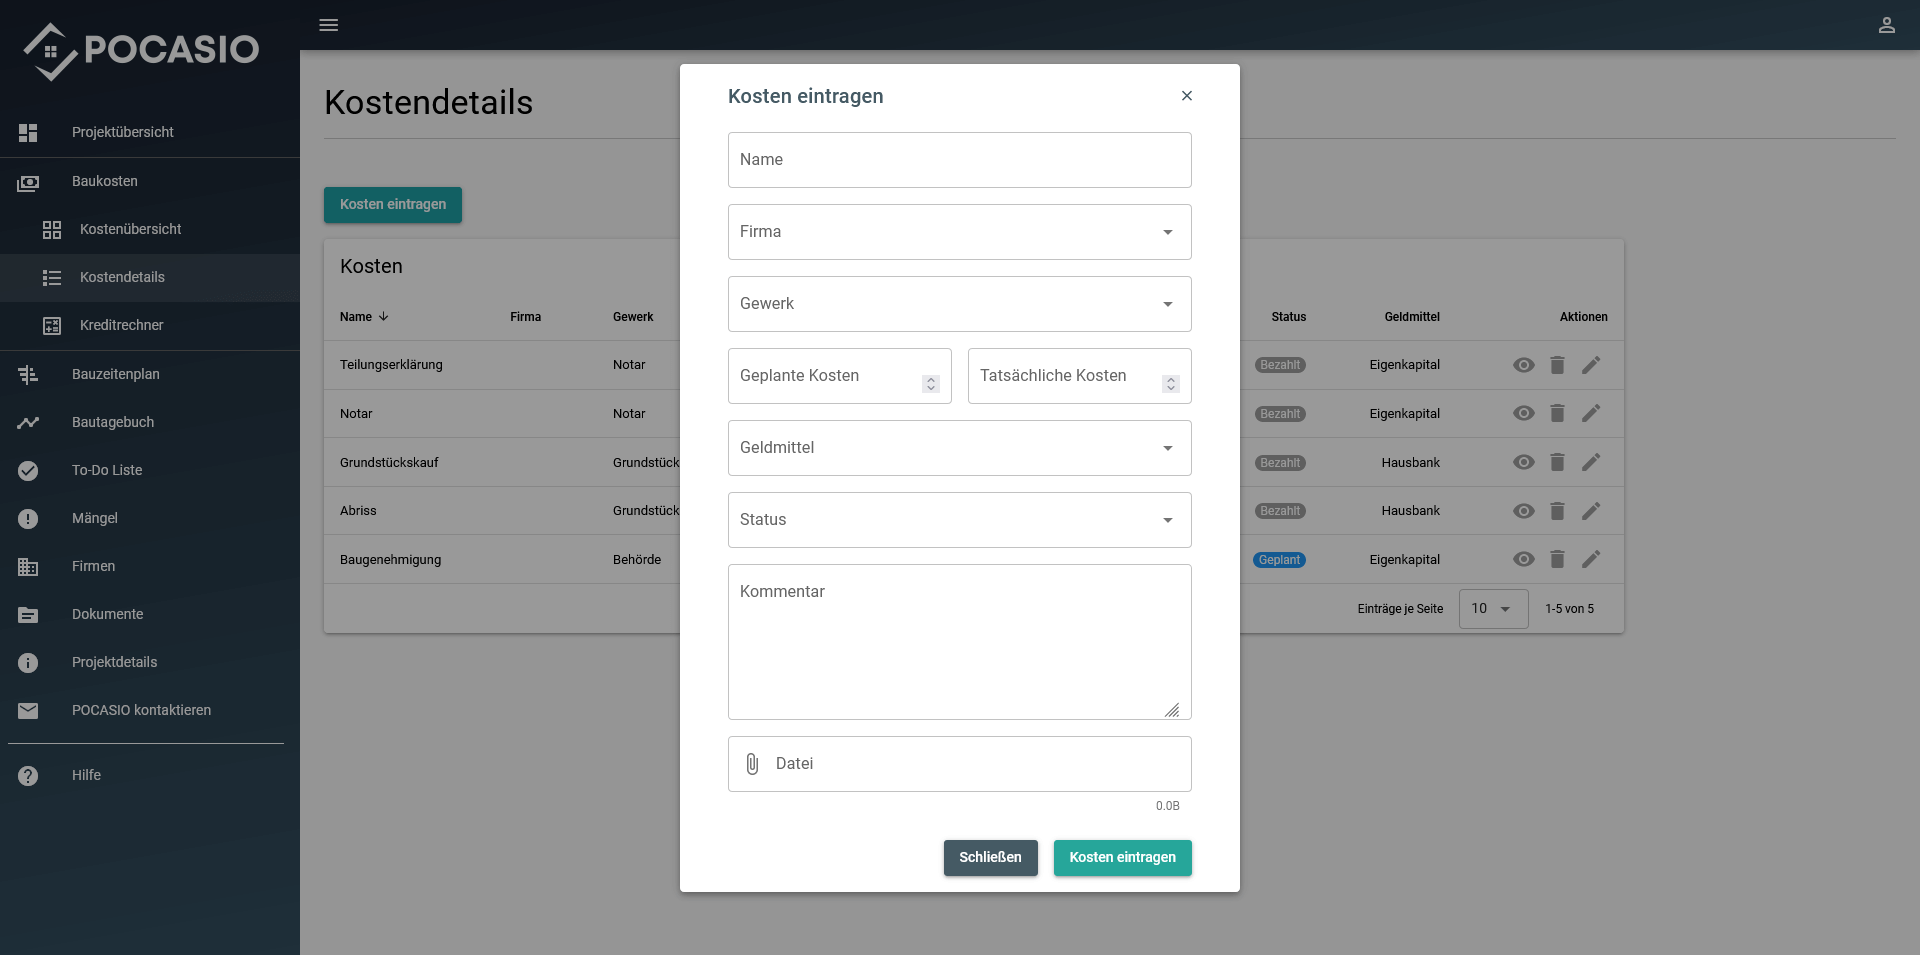View Grundstückskauf entry via eye icon
Screen dimensions: 1920x955
point(1523,462)
